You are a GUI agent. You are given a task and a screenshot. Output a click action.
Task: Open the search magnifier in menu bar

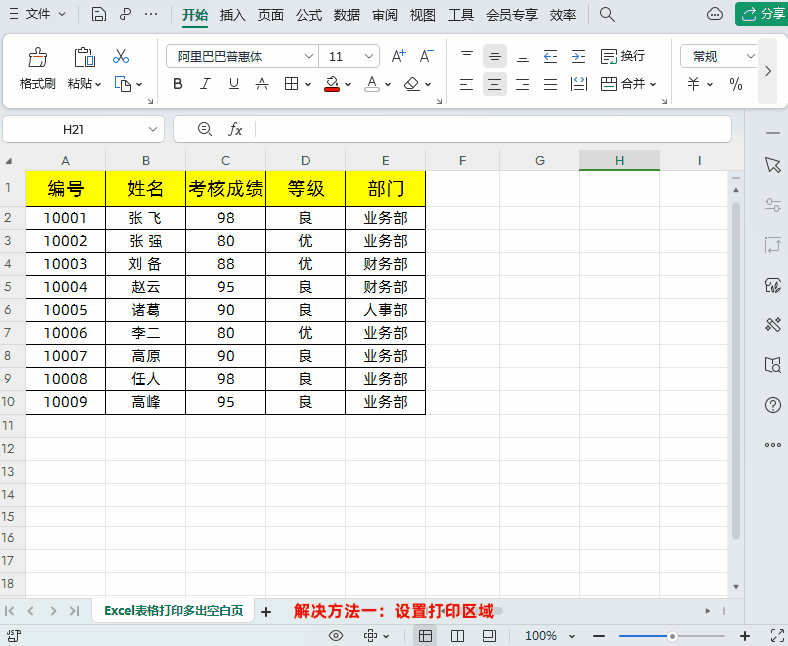(607, 14)
